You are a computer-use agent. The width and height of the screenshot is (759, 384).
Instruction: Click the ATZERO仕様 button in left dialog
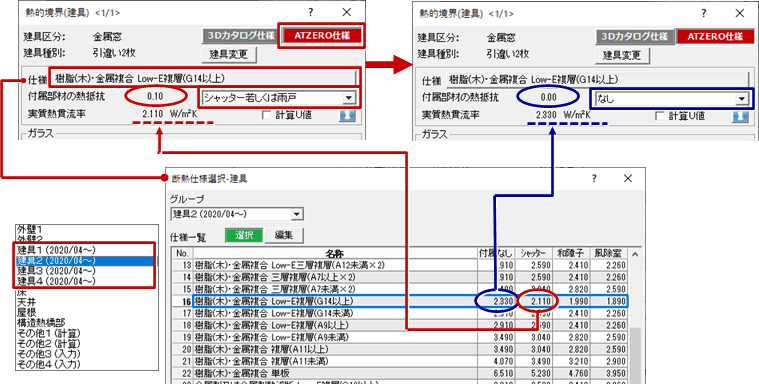click(x=322, y=35)
